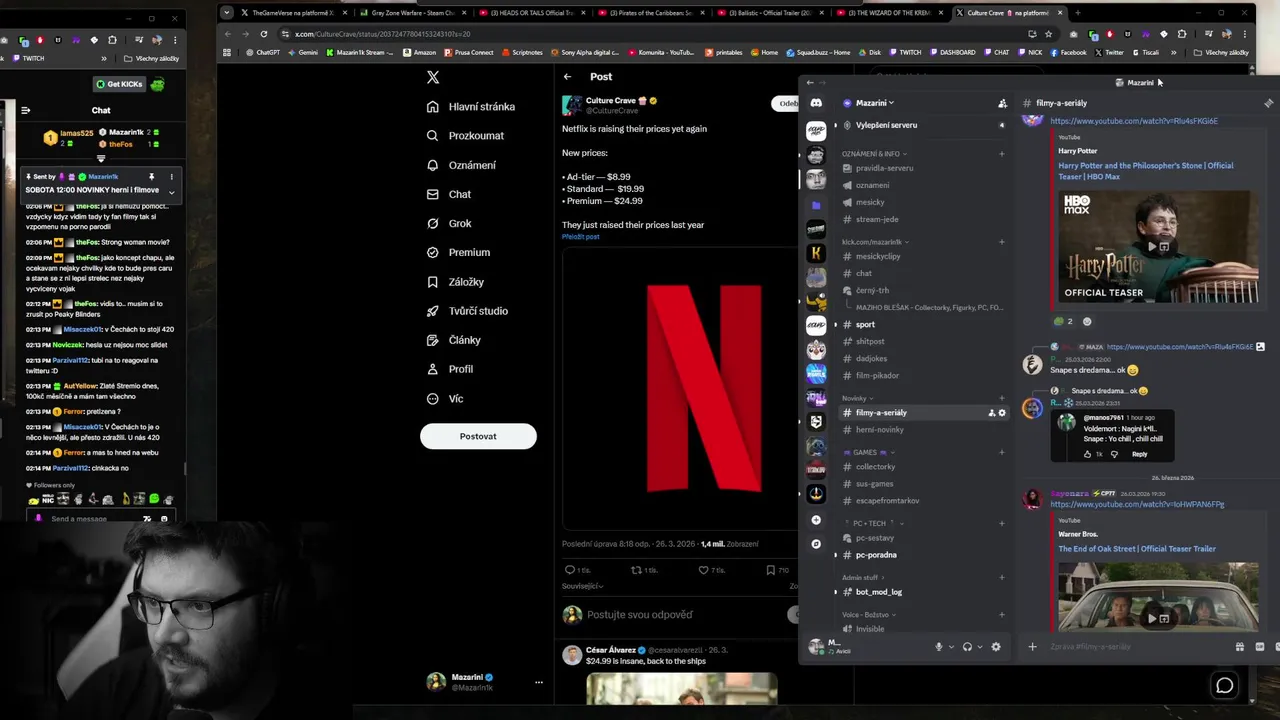Expand Kick pinned message chevron
The height and width of the screenshot is (720, 1280).
pos(171,191)
